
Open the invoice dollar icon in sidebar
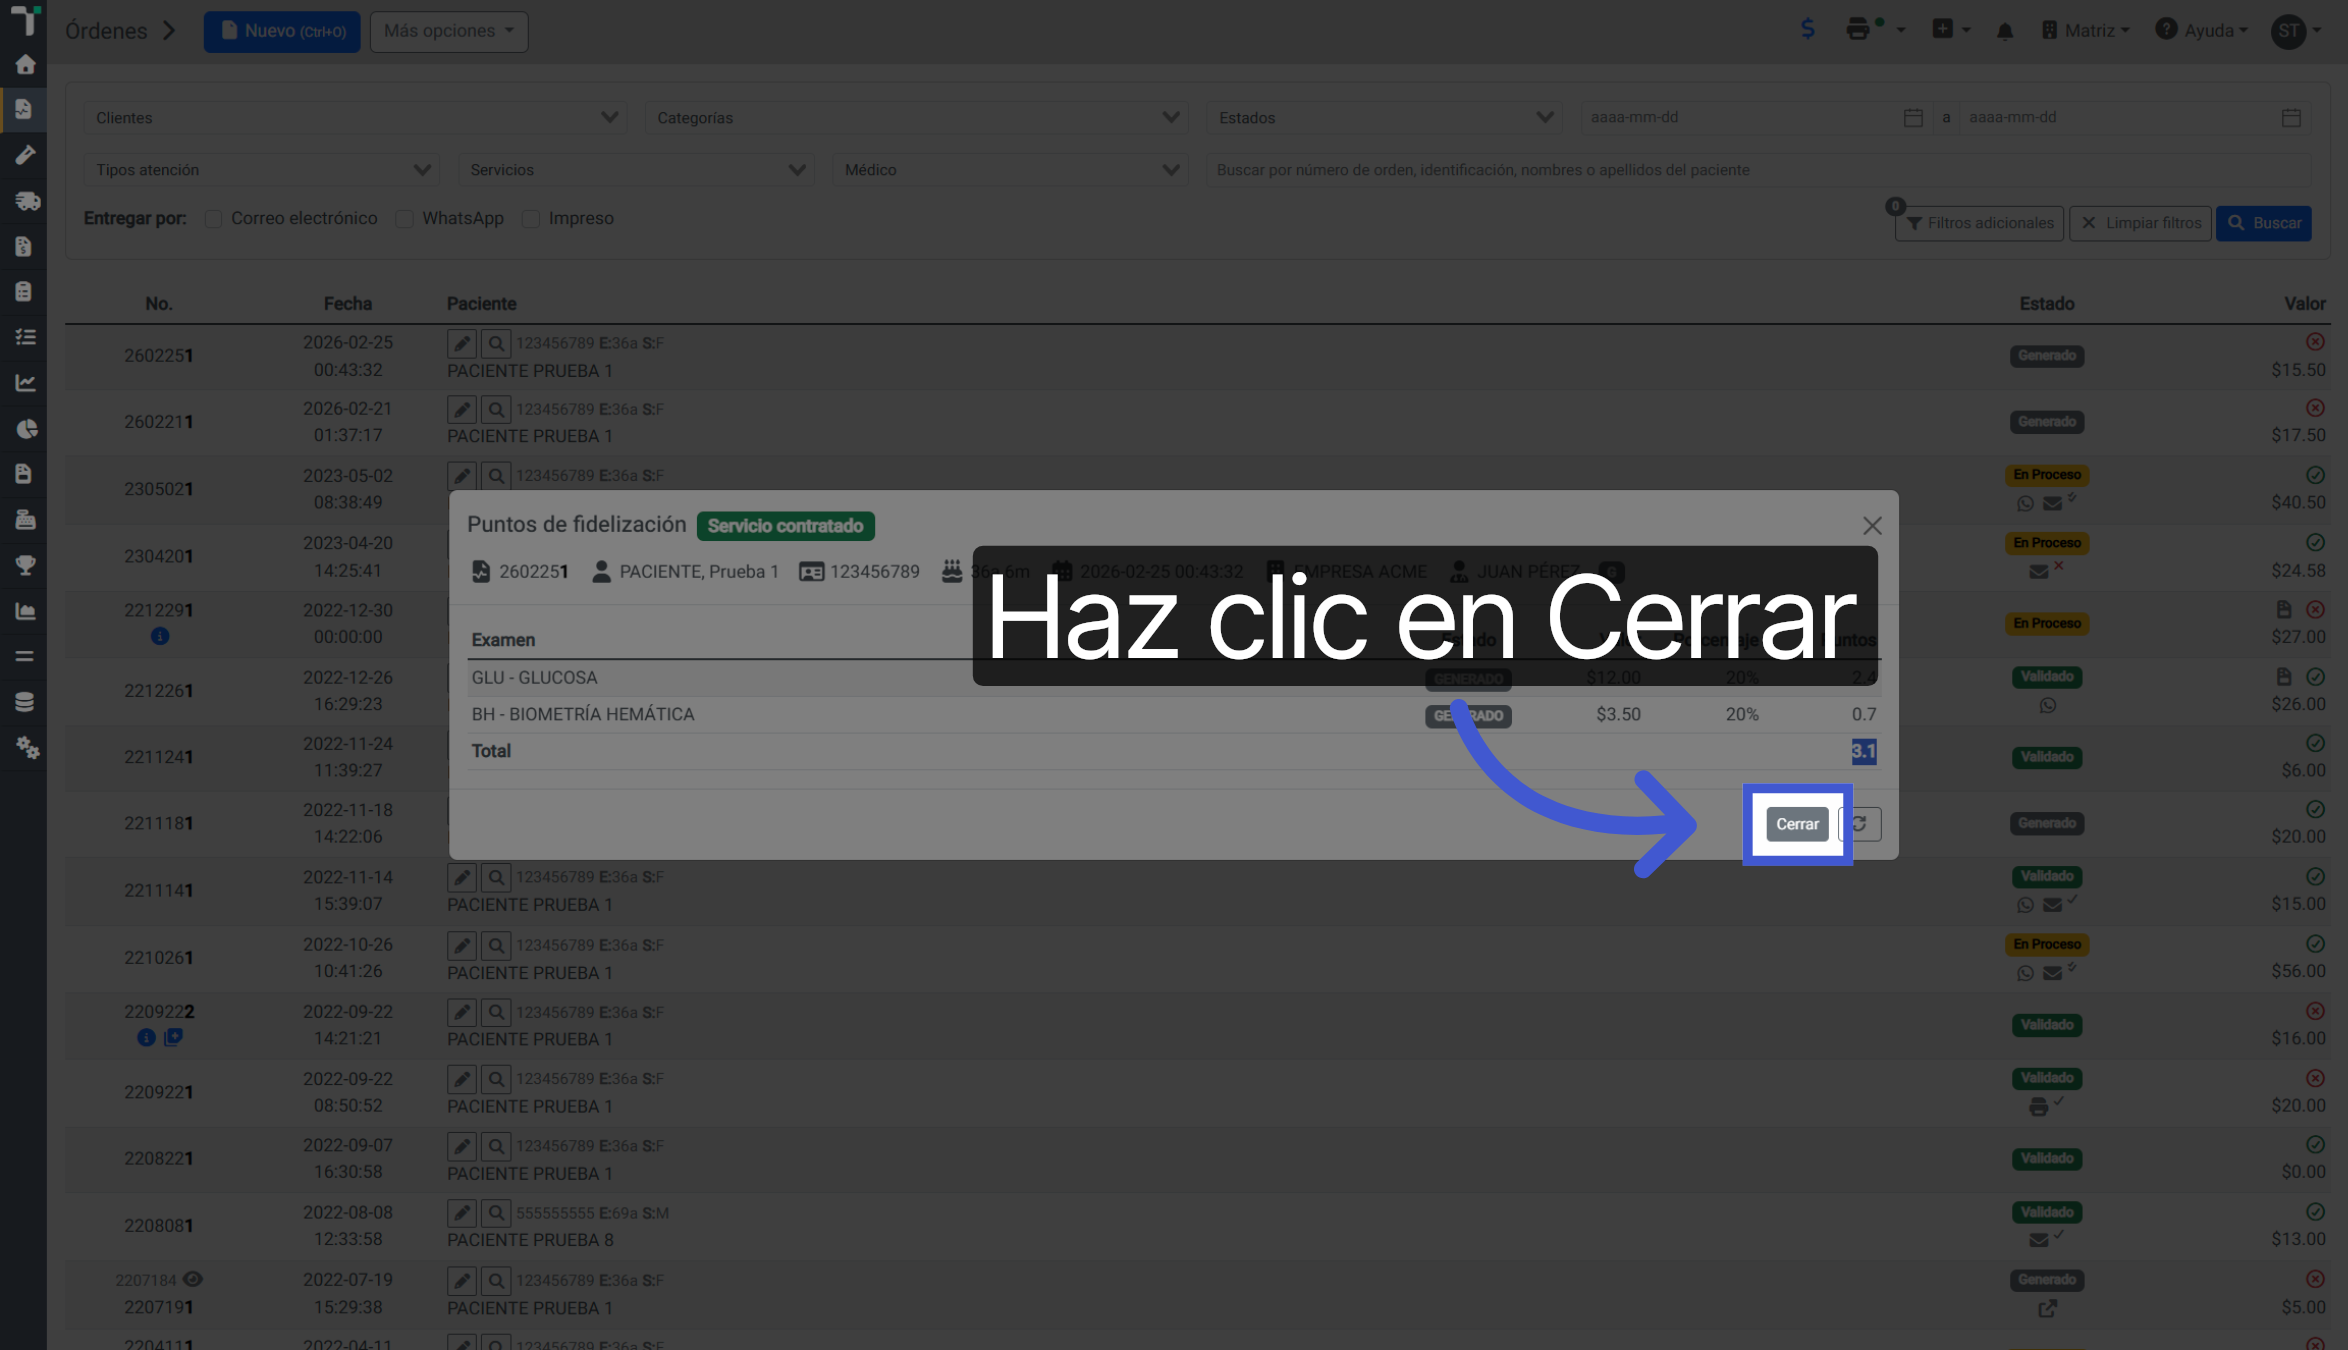coord(25,246)
